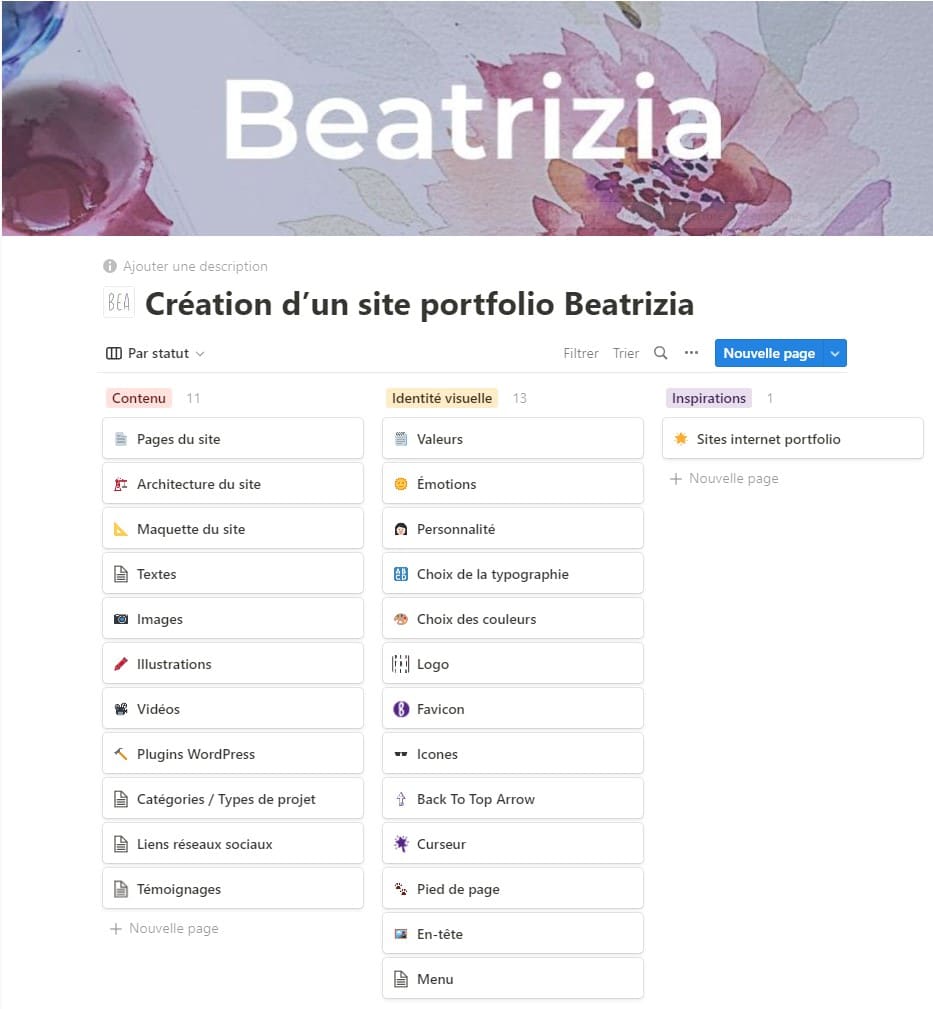Click the BEA page icon beside the title

[x=118, y=301]
